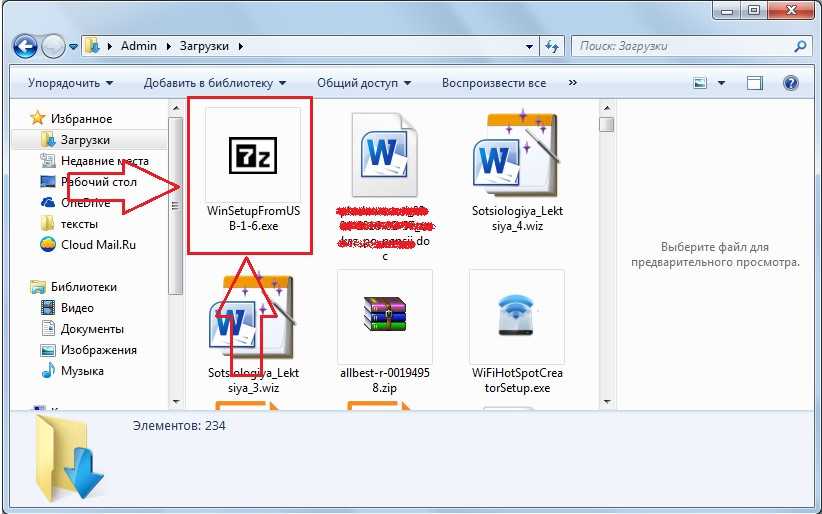822x514 pixels.
Task: Select the Word document icon ending in .doc
Action: [x=385, y=154]
